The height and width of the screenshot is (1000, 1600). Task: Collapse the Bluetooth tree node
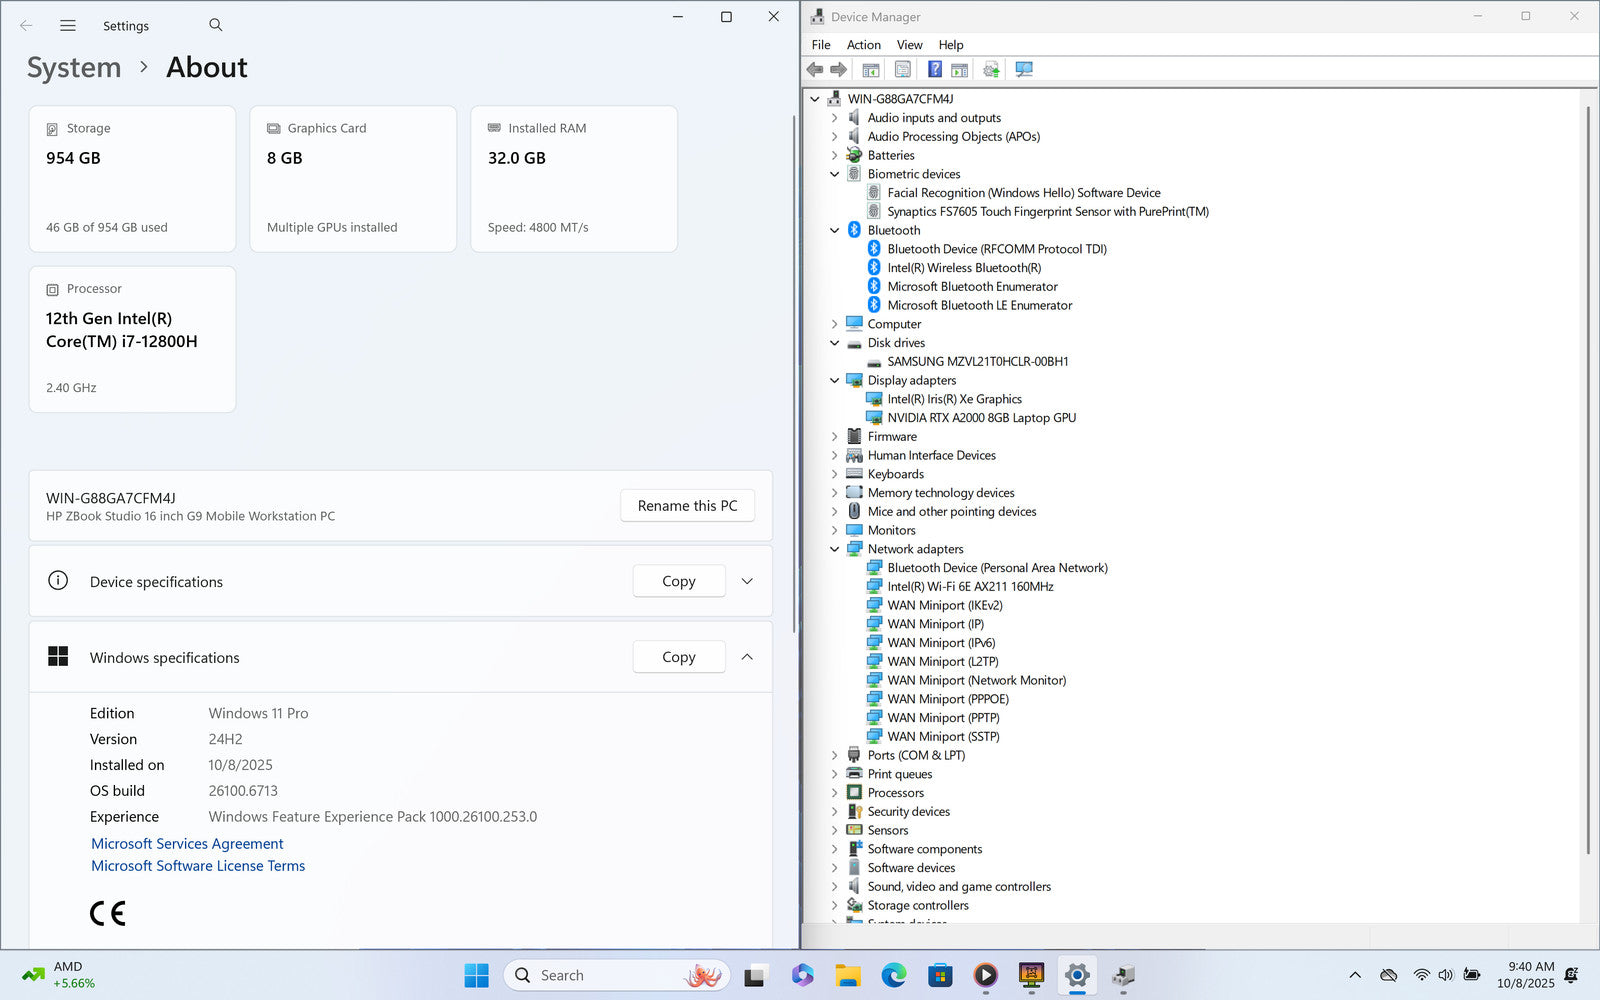(835, 231)
